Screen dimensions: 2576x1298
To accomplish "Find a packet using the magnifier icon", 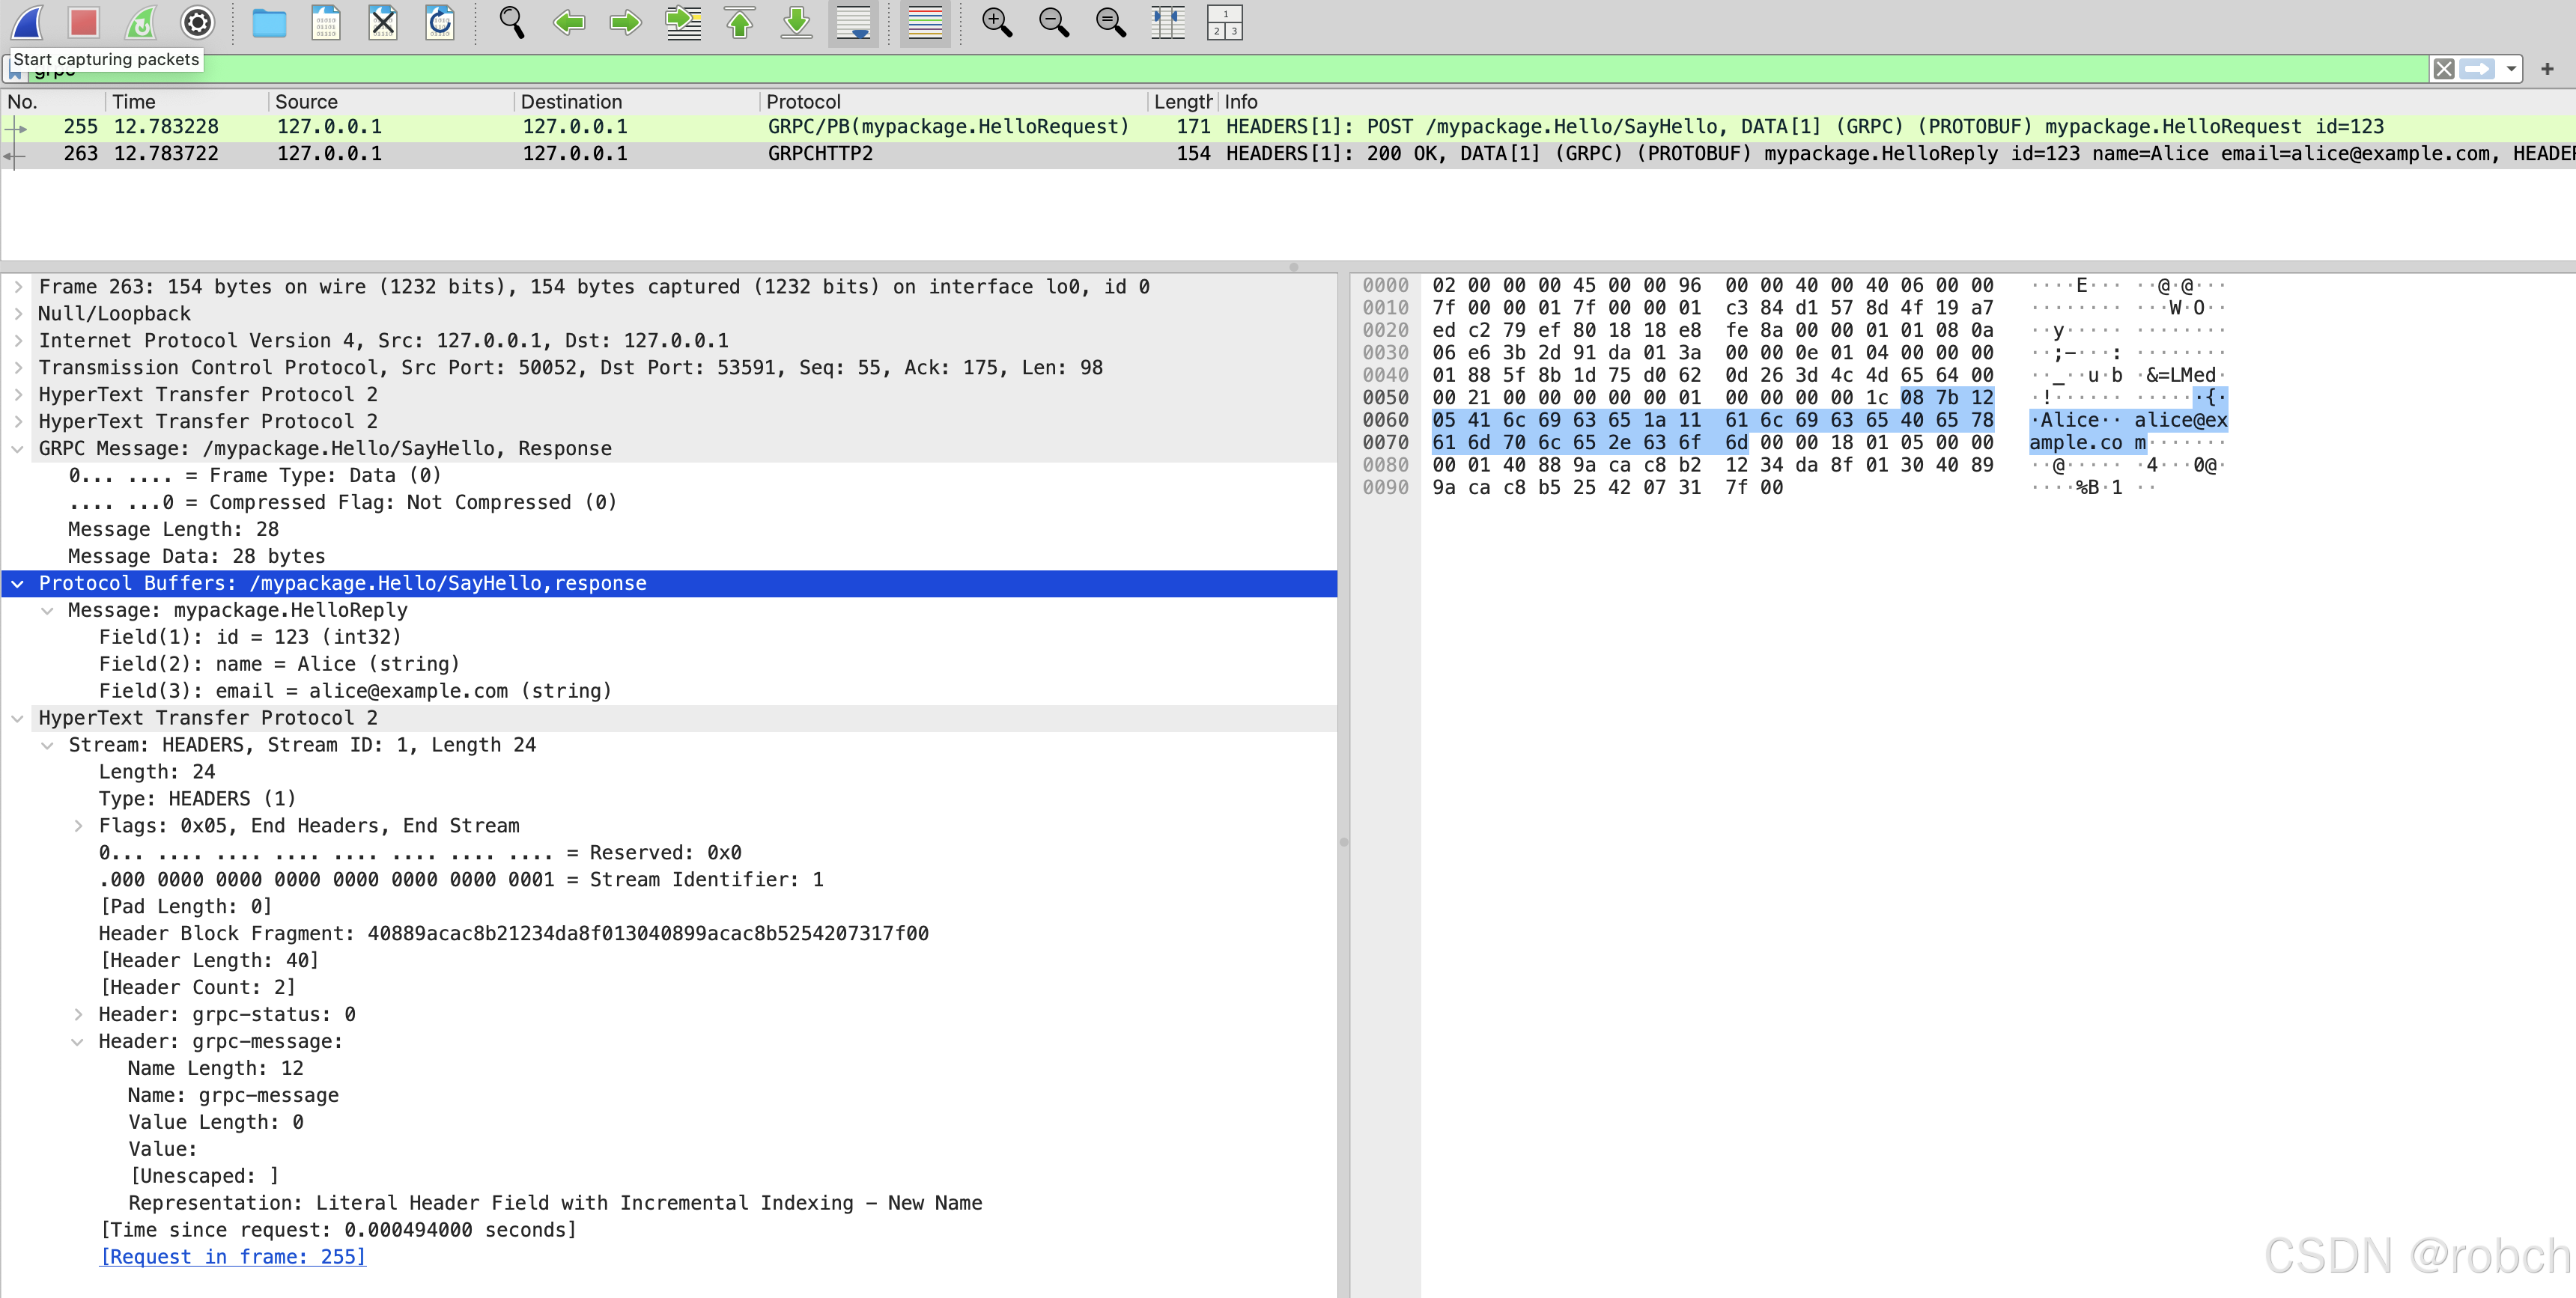I will (x=512, y=22).
